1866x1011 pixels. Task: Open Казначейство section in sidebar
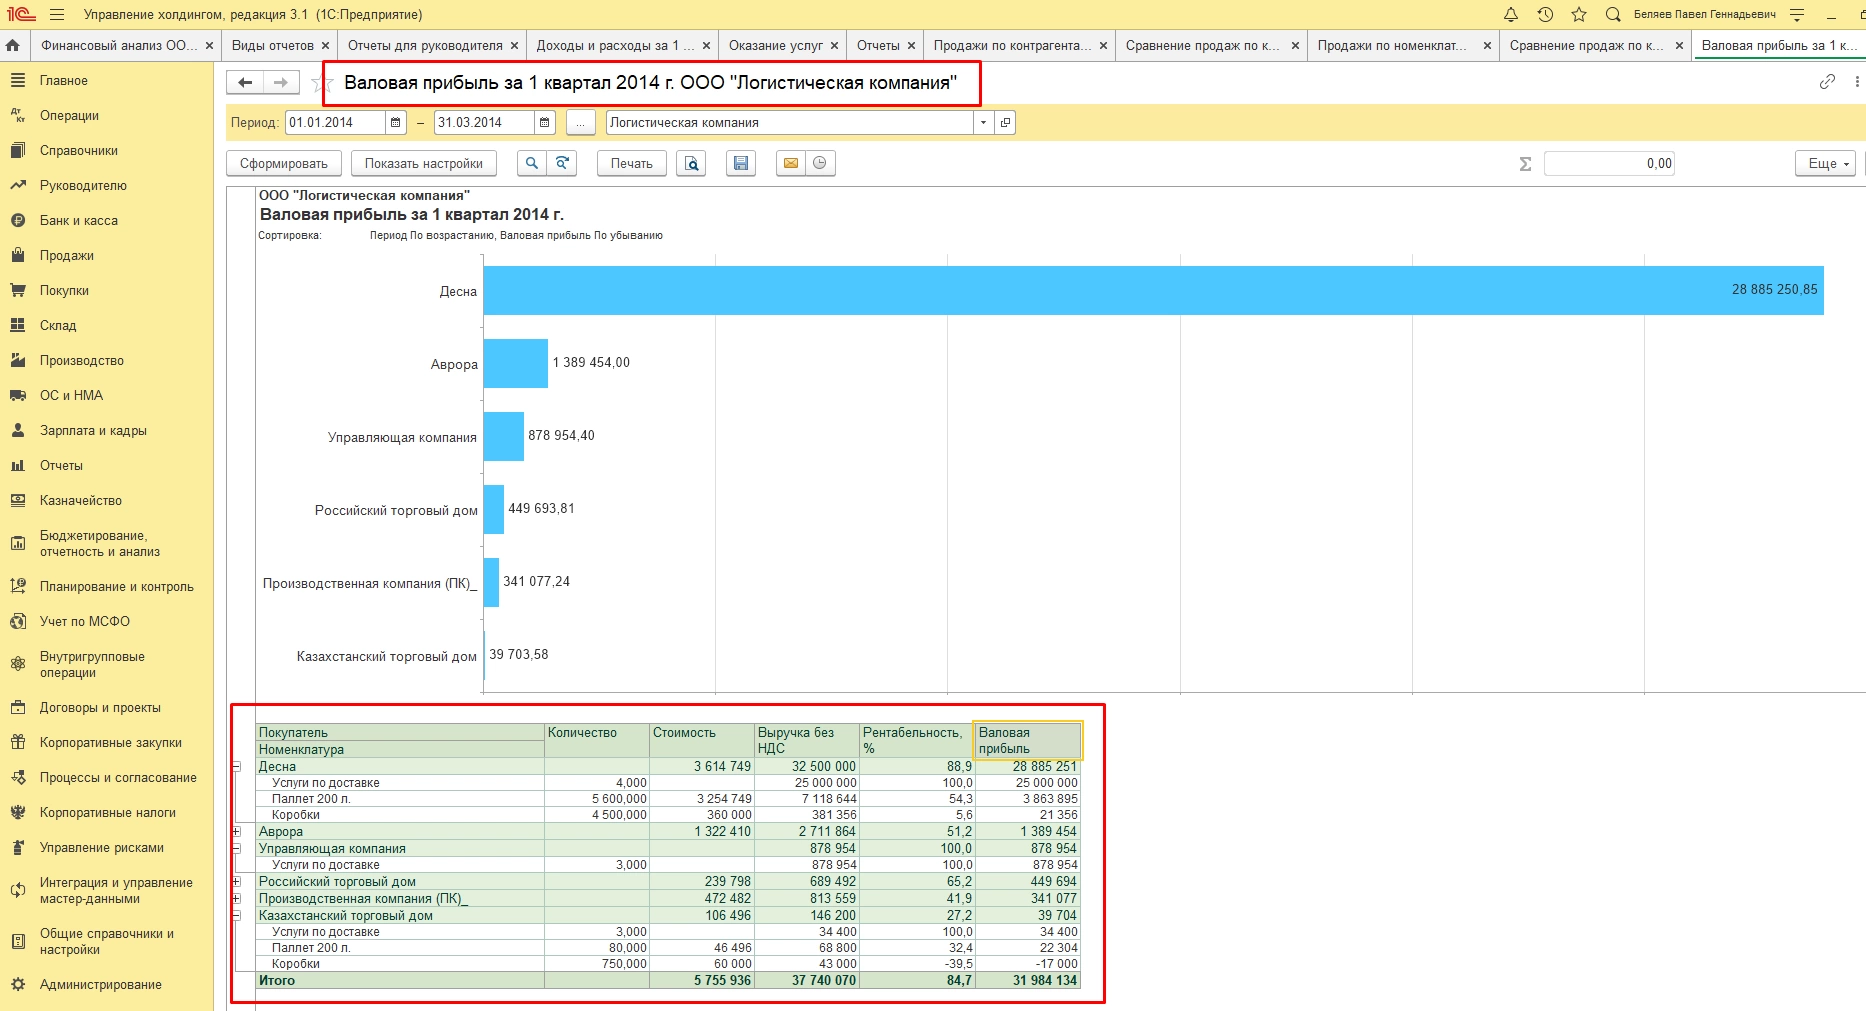coord(80,500)
